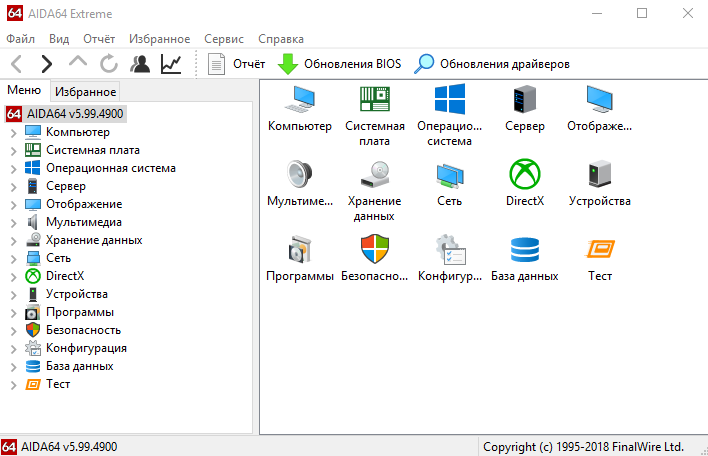Click the Refresh toolbar icon
Screen dimensions: 708x456
click(109, 64)
